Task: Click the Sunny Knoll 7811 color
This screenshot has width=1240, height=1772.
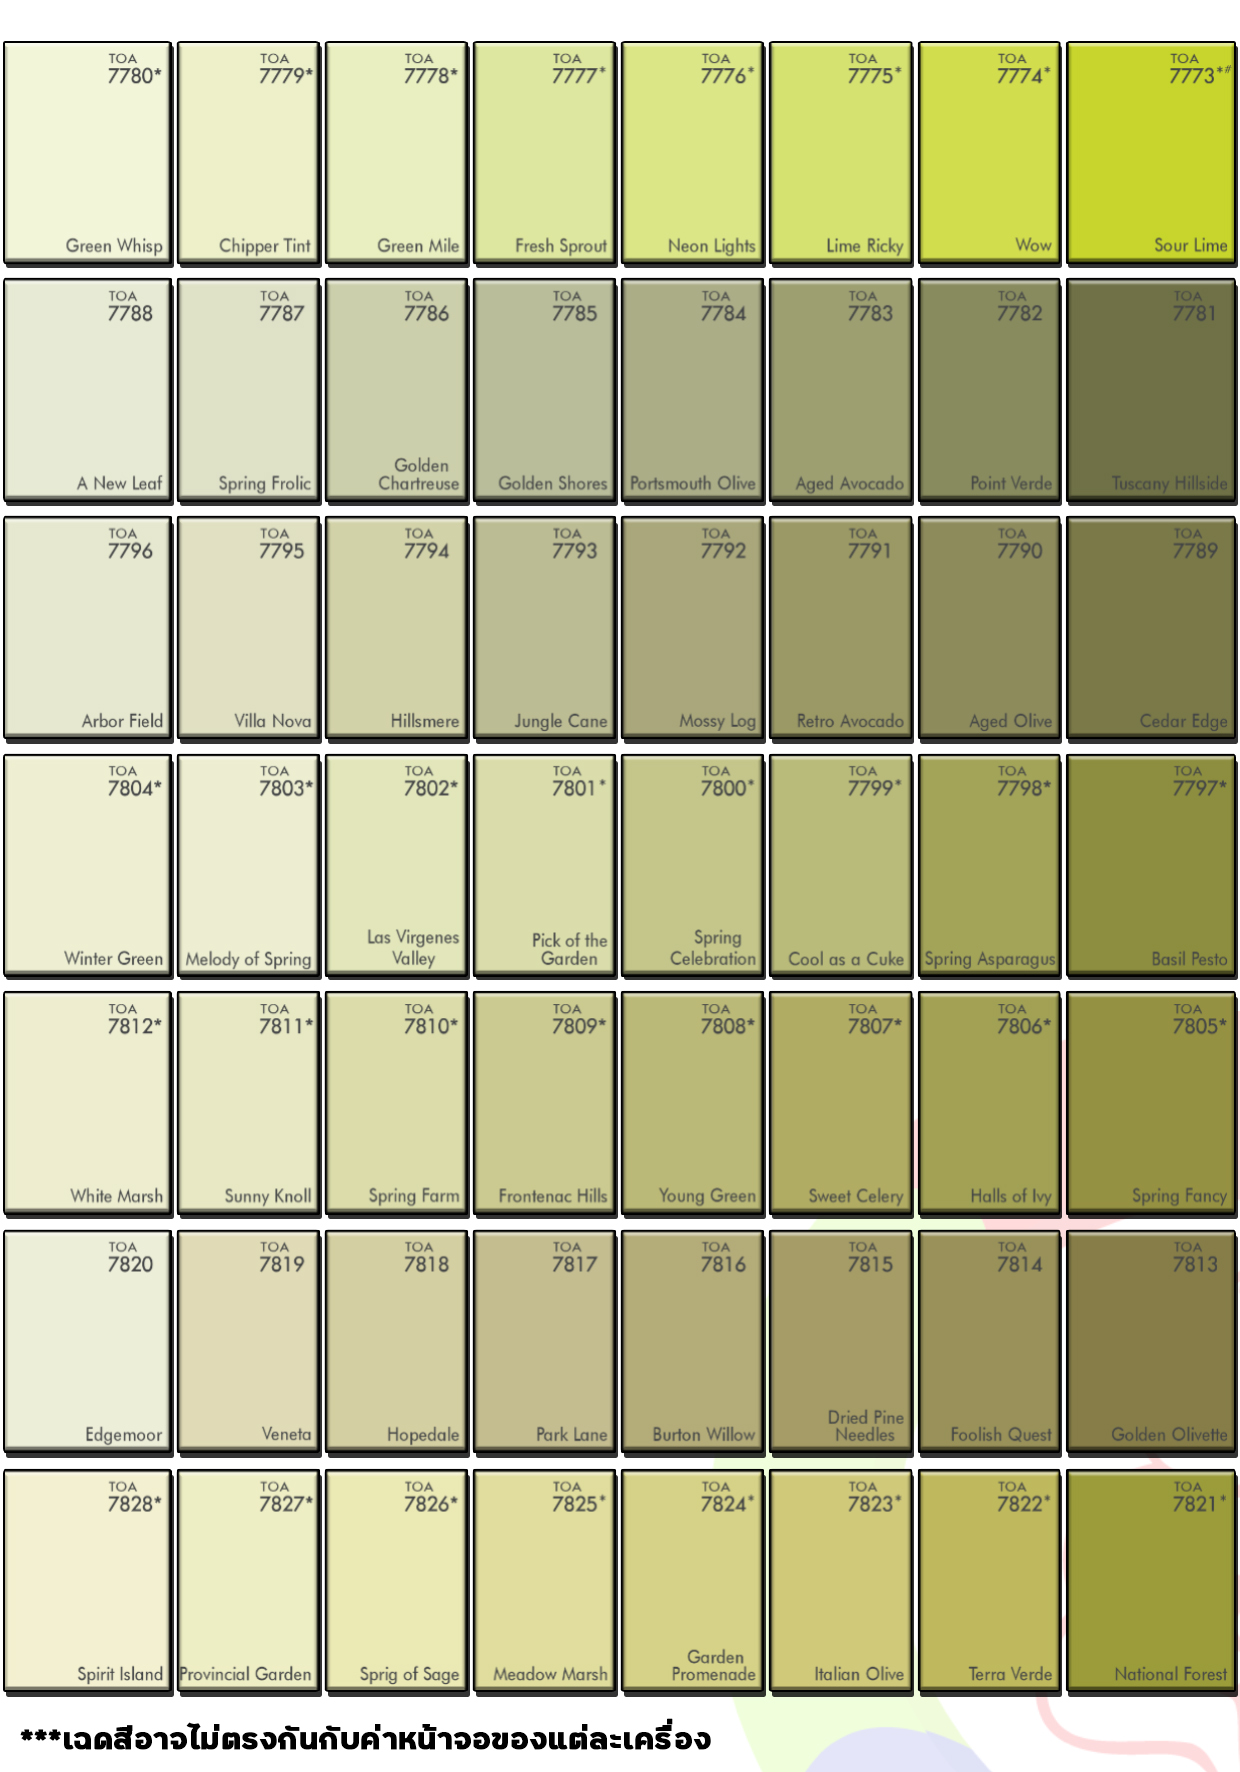Action: 248,1103
